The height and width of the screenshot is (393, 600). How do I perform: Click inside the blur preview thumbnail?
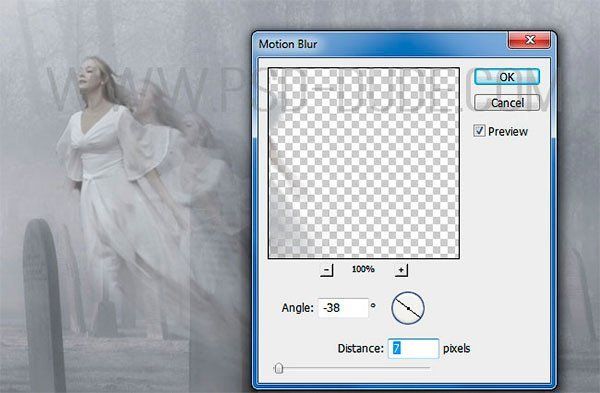pyautogui.click(x=364, y=163)
